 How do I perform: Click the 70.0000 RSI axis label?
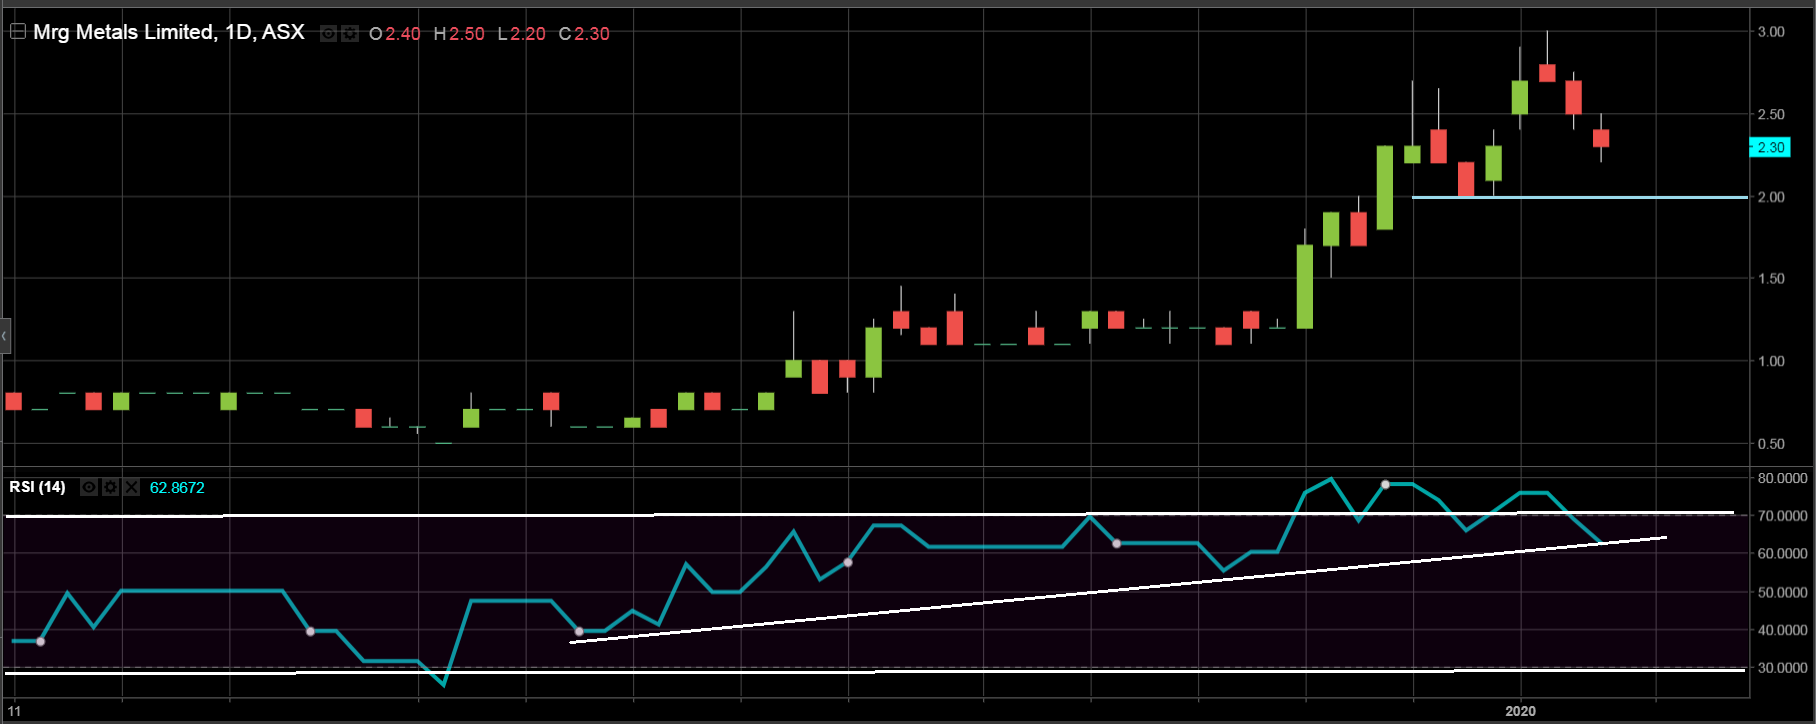click(1782, 516)
